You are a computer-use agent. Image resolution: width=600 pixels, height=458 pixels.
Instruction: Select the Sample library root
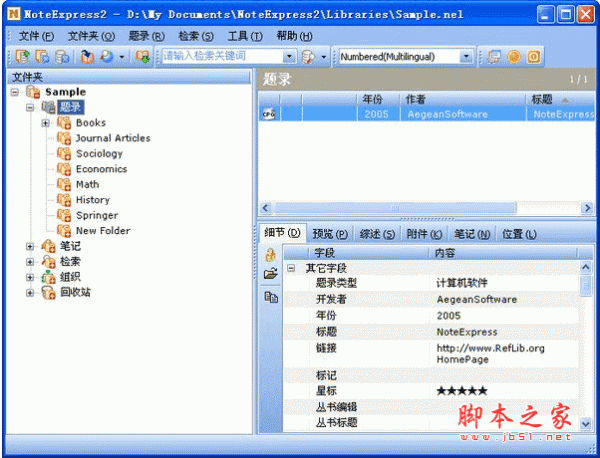tap(65, 92)
